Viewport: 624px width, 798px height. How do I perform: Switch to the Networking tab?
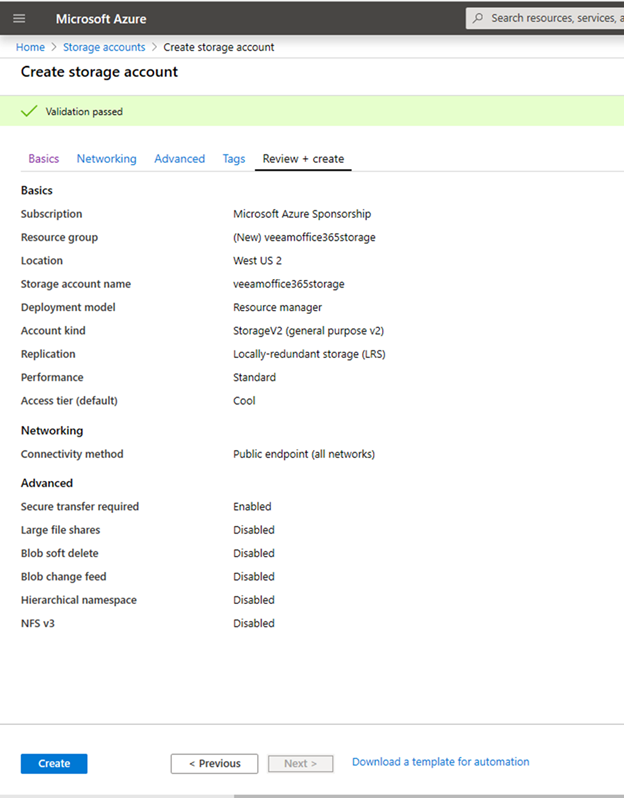pyautogui.click(x=106, y=159)
